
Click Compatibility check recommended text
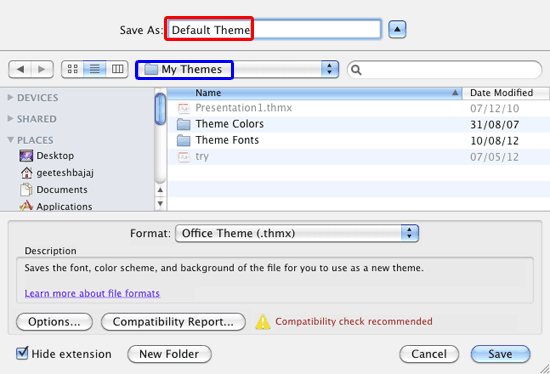pyautogui.click(x=354, y=321)
